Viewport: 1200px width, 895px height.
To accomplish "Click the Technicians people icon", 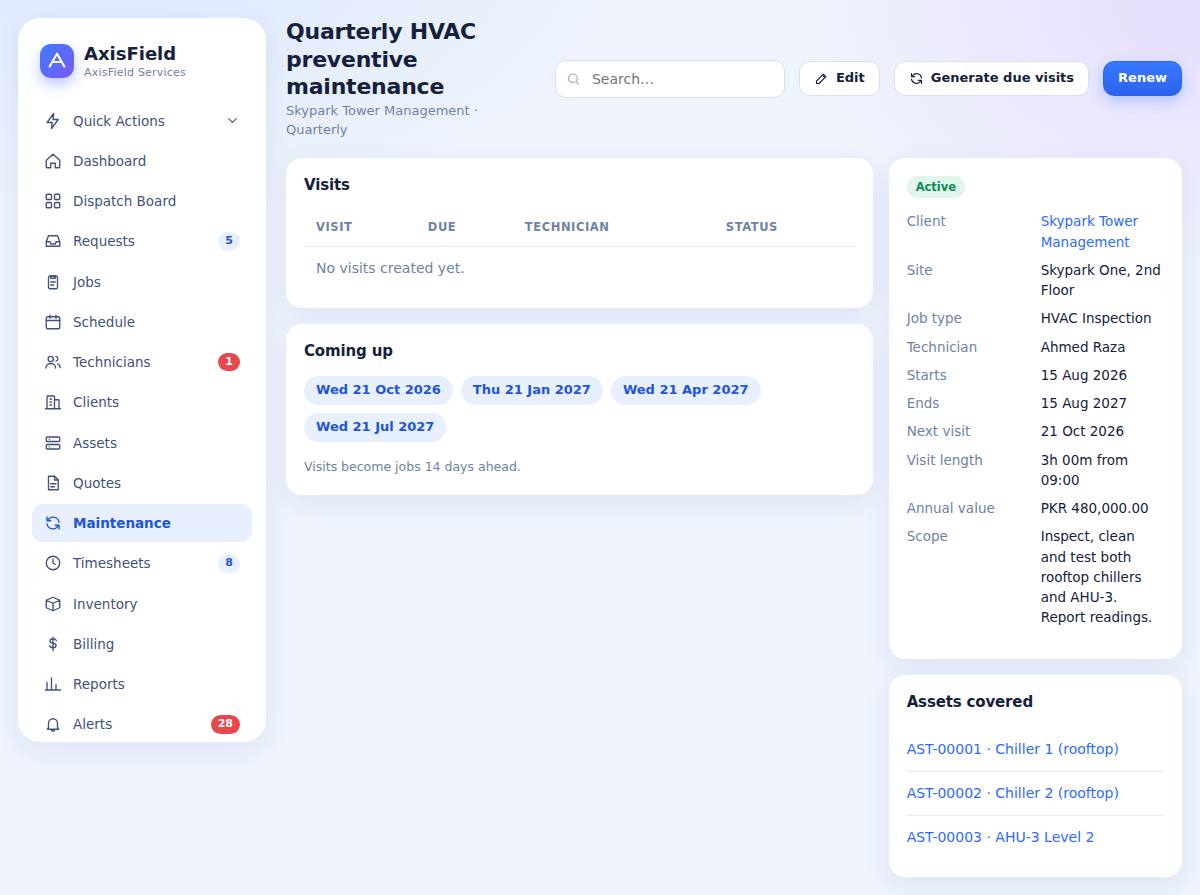I will (x=53, y=362).
